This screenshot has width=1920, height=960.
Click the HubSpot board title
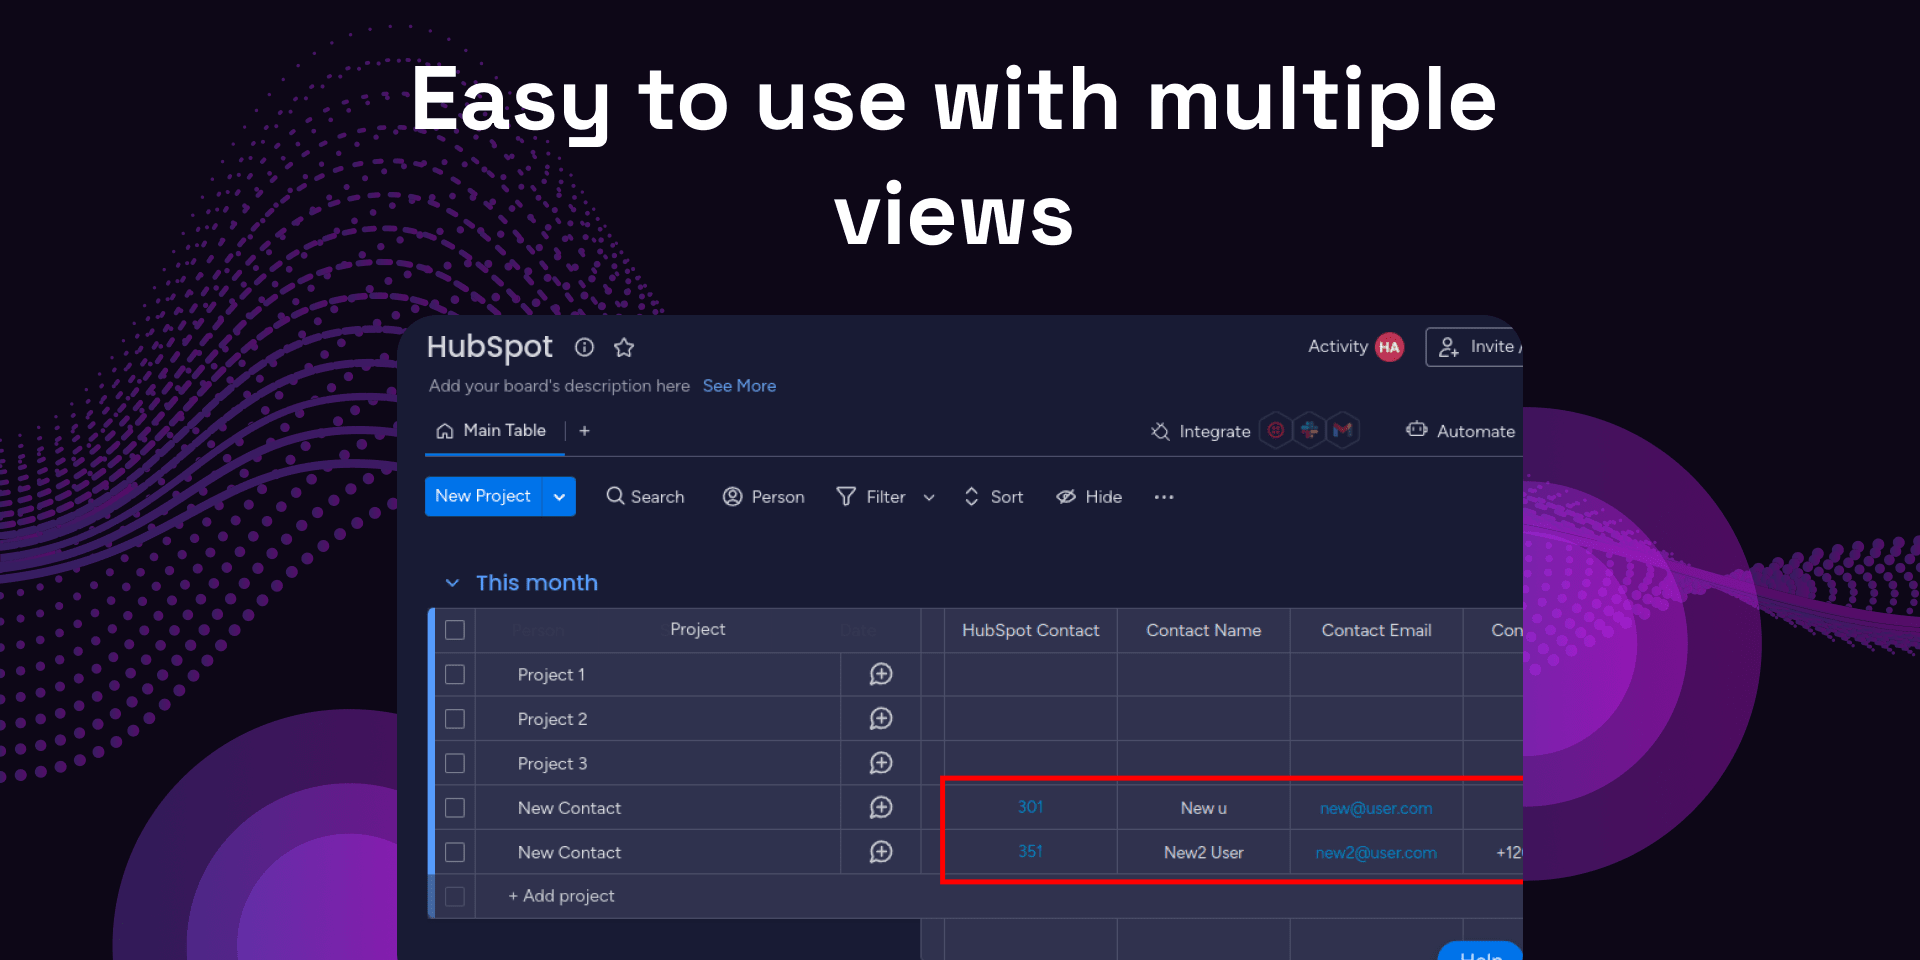coord(489,346)
